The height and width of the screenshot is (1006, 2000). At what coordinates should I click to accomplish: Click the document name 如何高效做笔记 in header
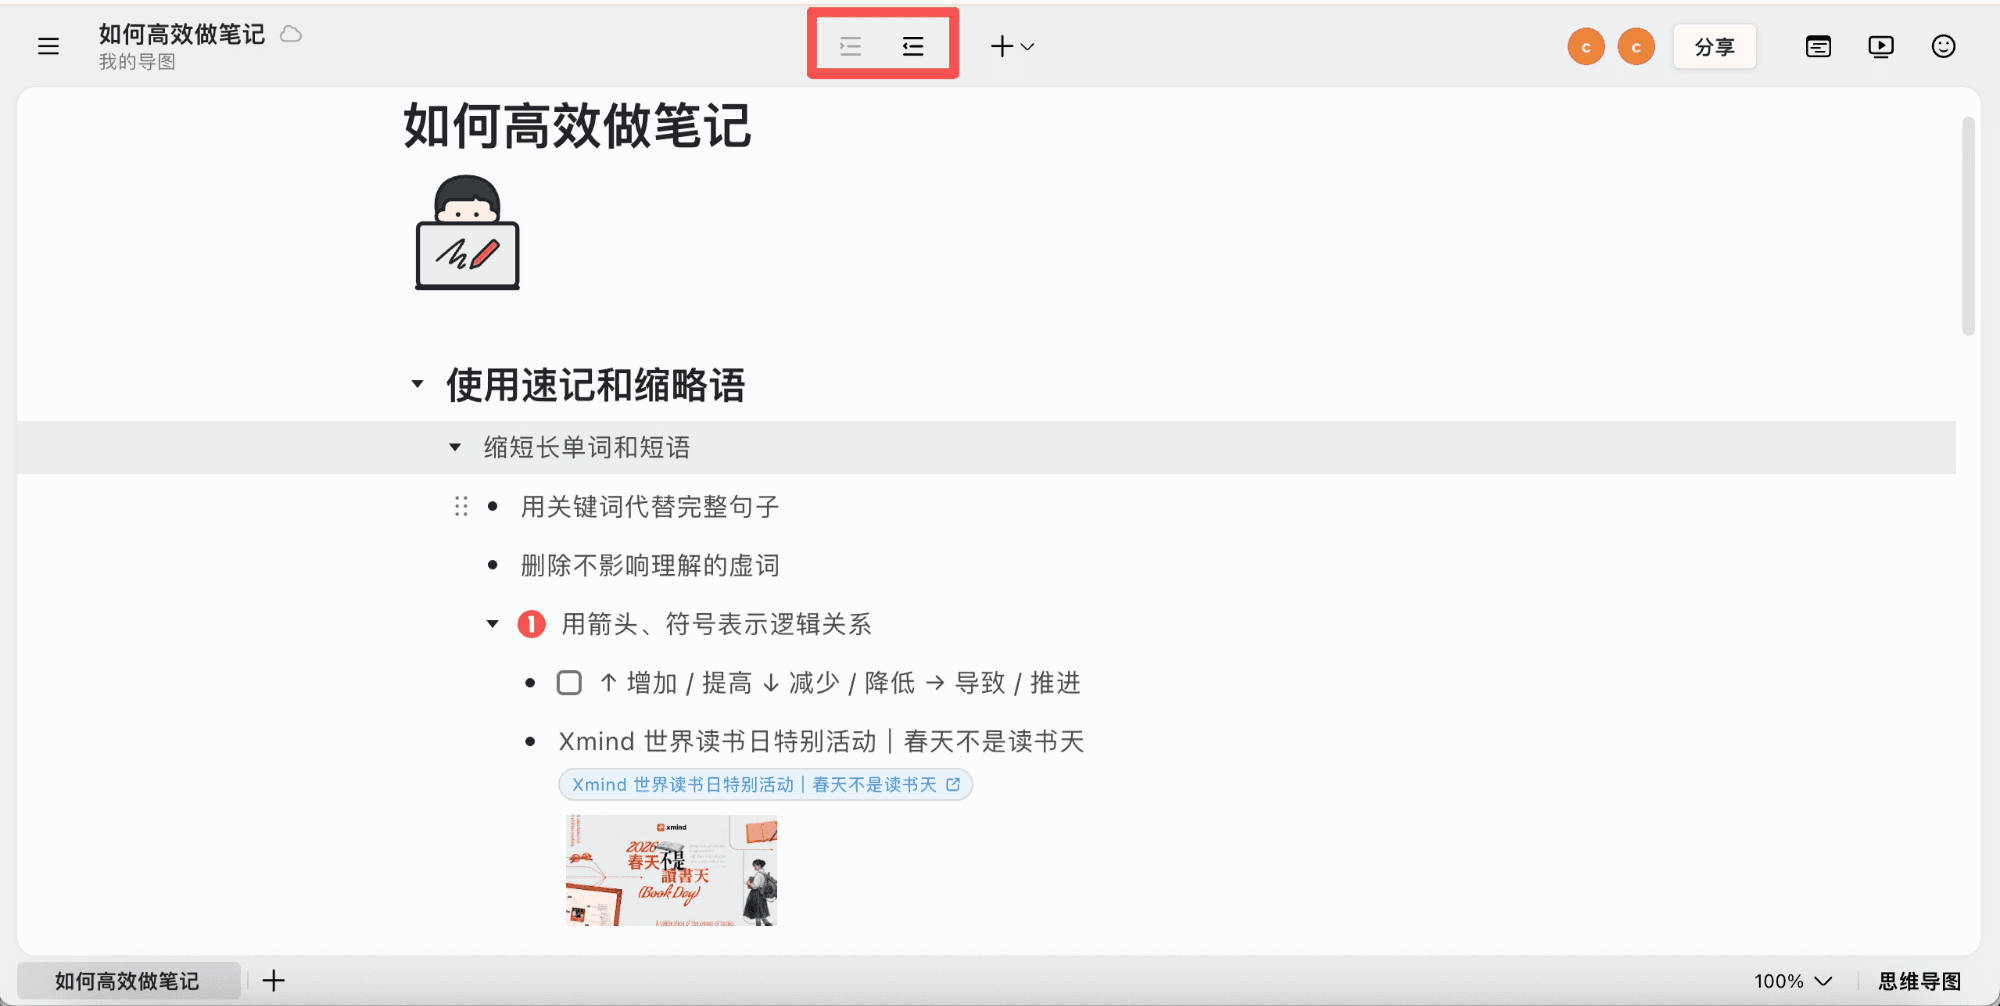[x=182, y=34]
